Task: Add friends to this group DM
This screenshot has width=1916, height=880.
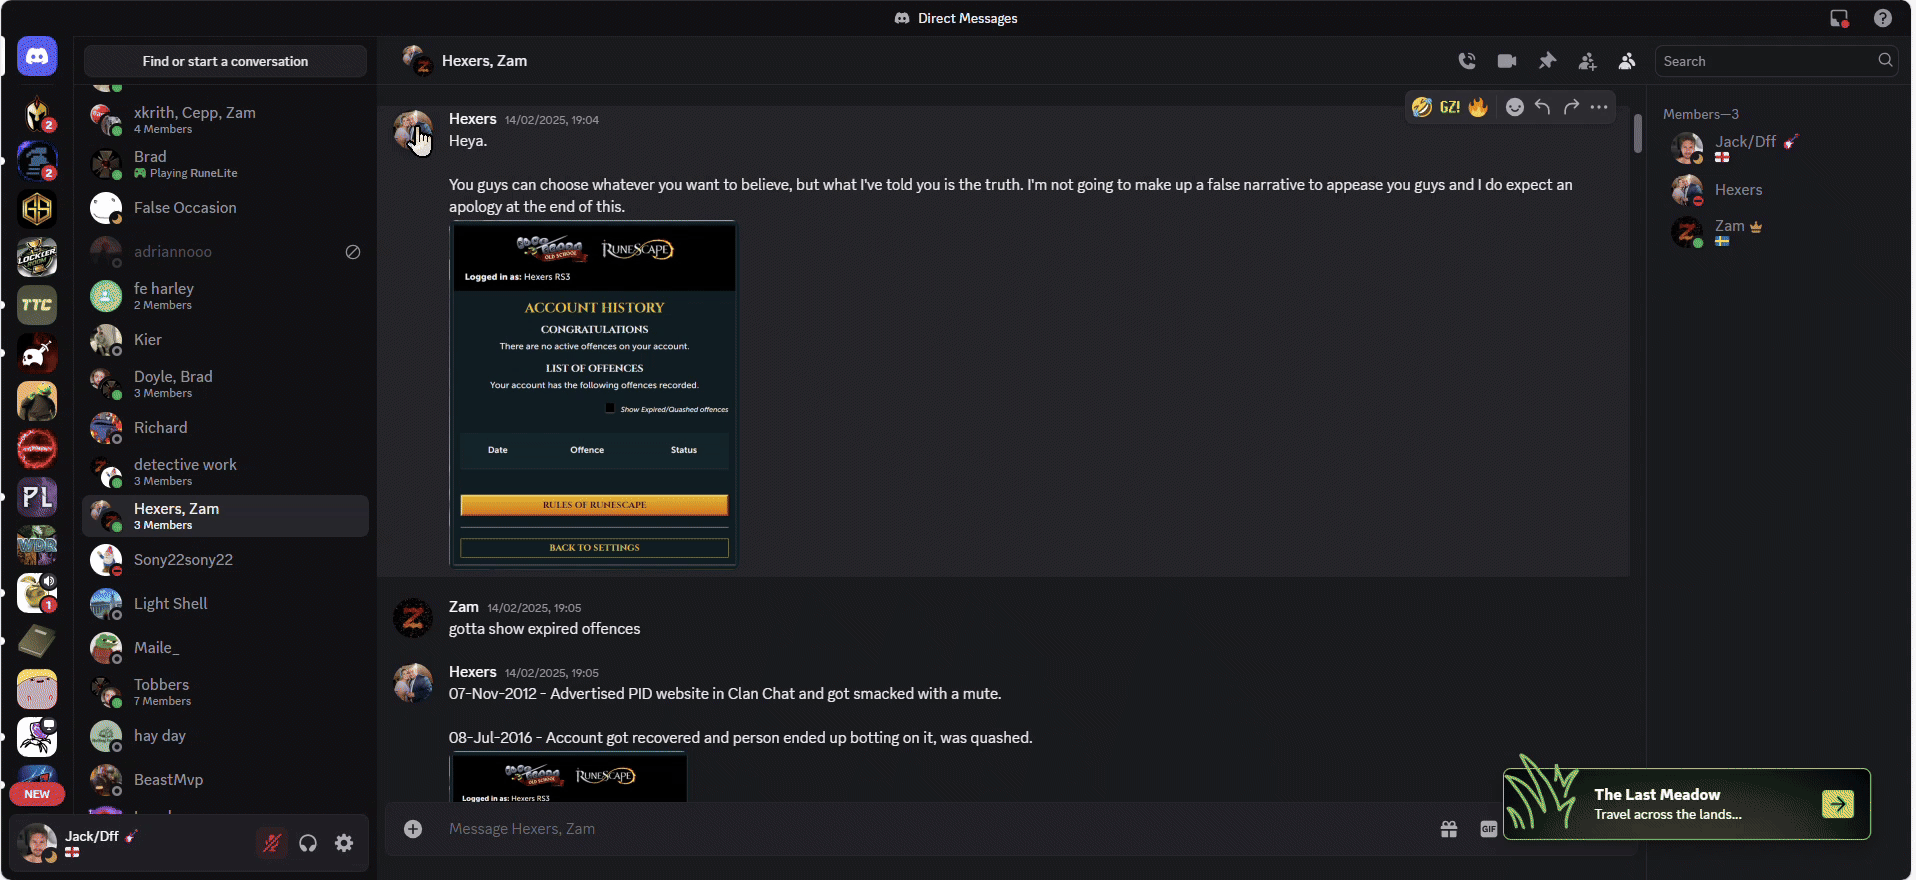Action: point(1587,61)
